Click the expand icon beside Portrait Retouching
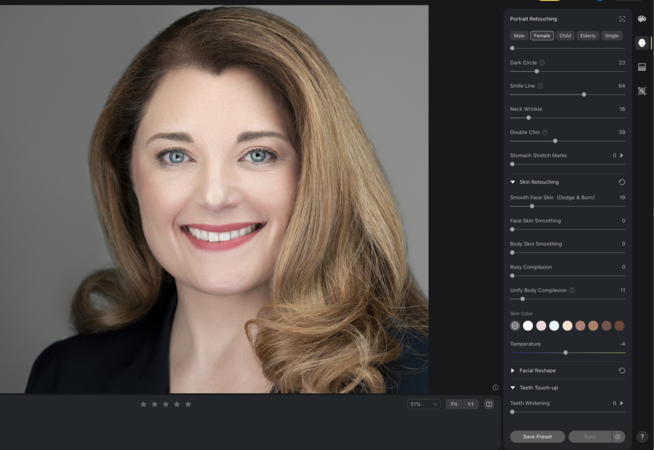 click(x=622, y=18)
